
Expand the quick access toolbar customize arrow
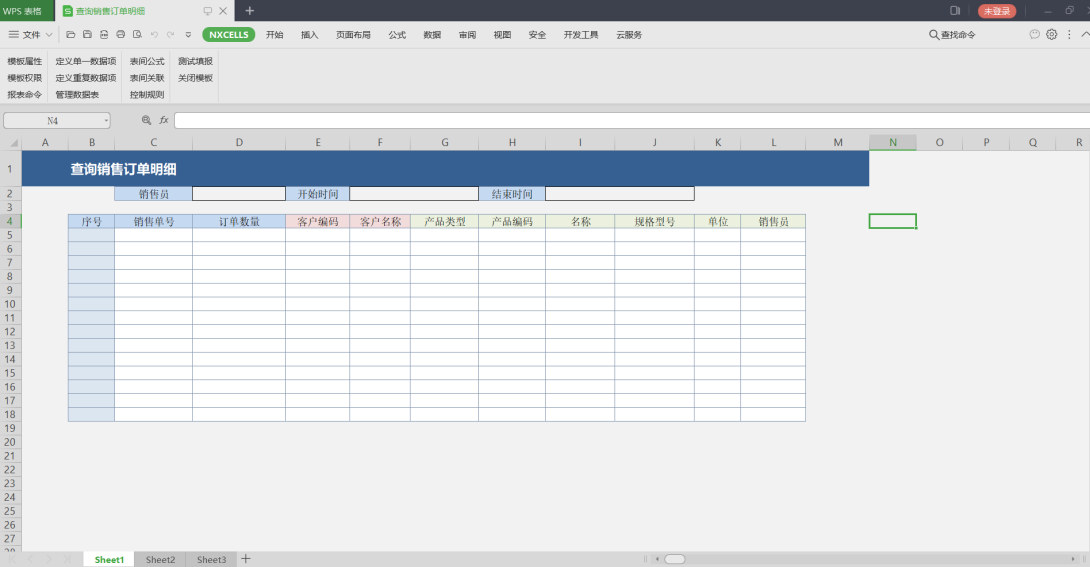(x=188, y=35)
